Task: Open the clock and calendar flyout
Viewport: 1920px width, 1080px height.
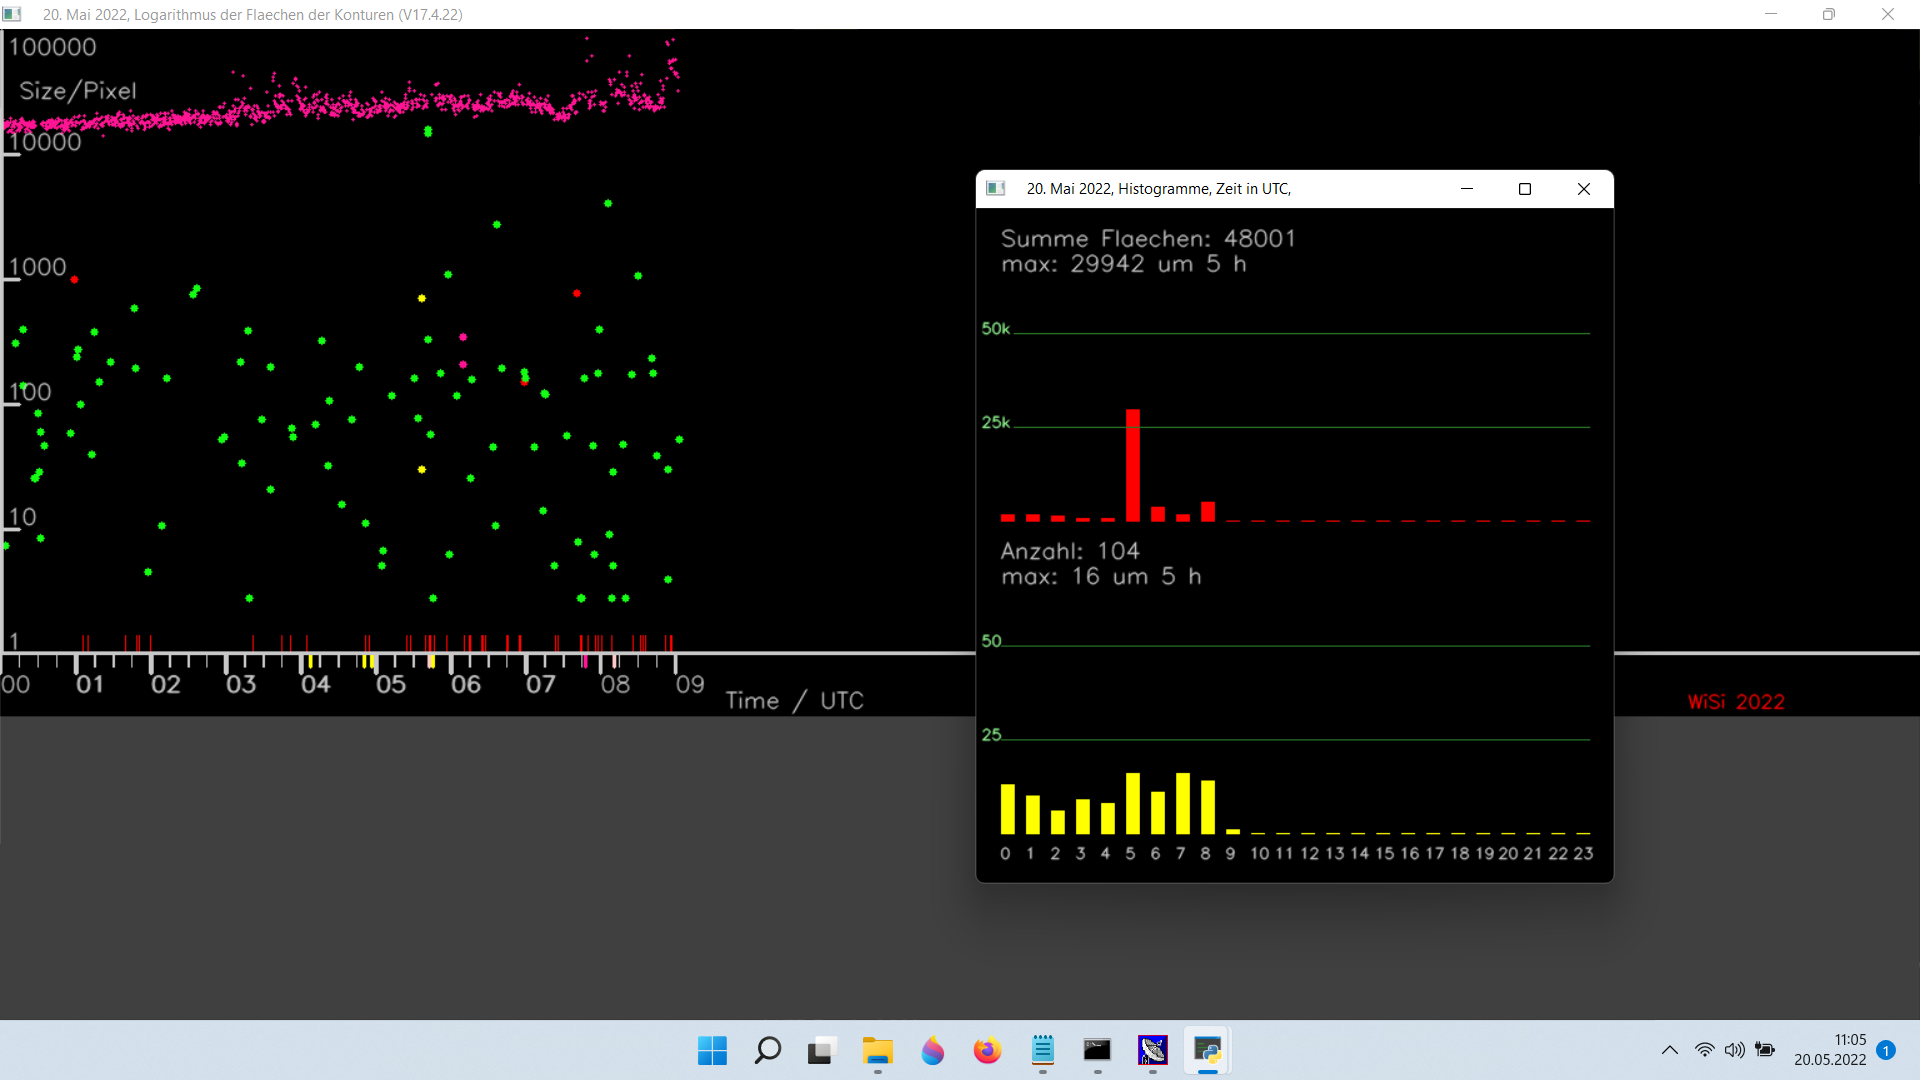Action: (1830, 1050)
